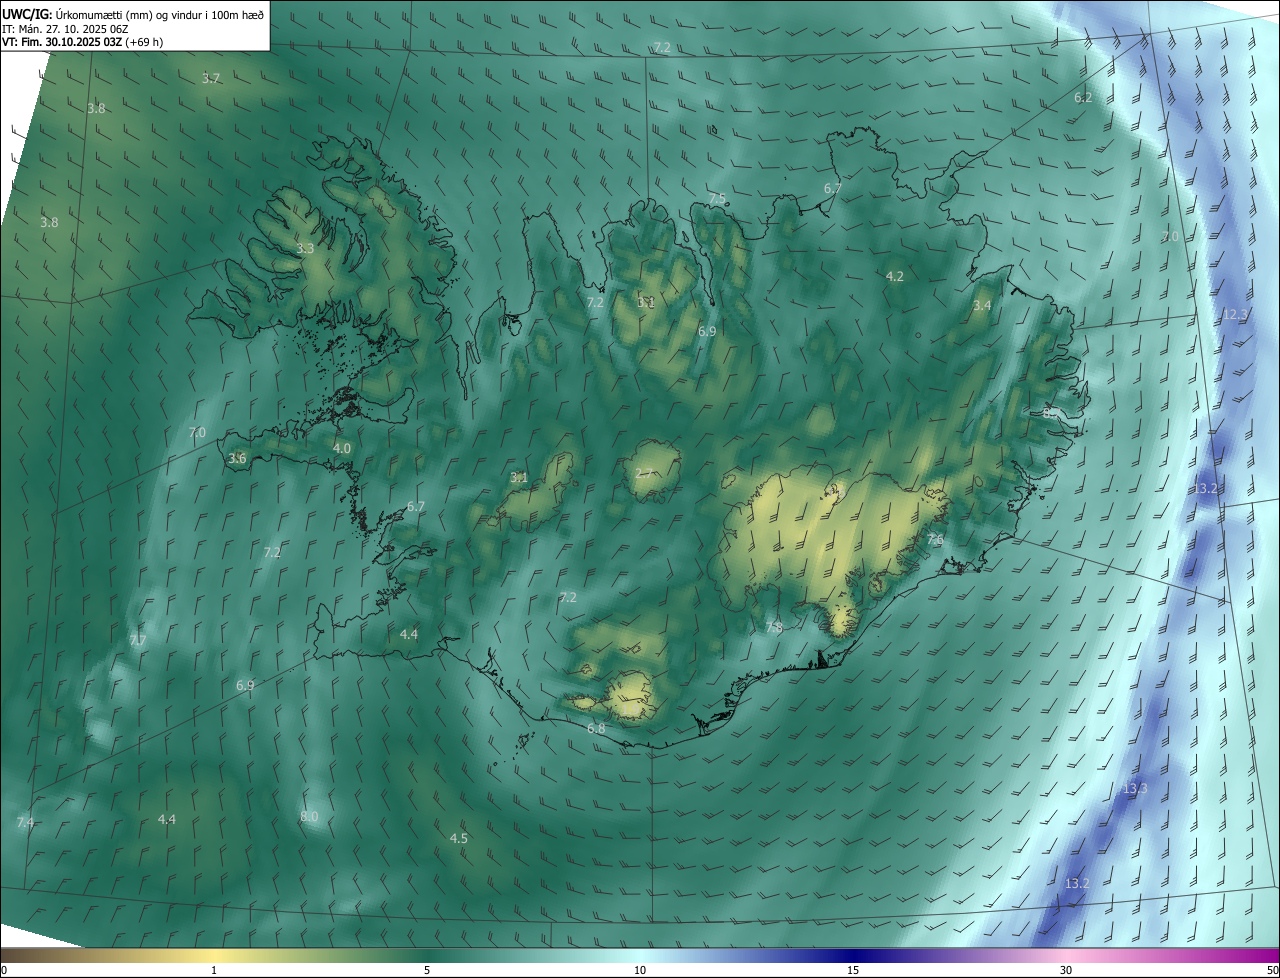Image resolution: width=1280 pixels, height=978 pixels.
Task: Click the 3.7 value on the map
Action: coord(211,78)
